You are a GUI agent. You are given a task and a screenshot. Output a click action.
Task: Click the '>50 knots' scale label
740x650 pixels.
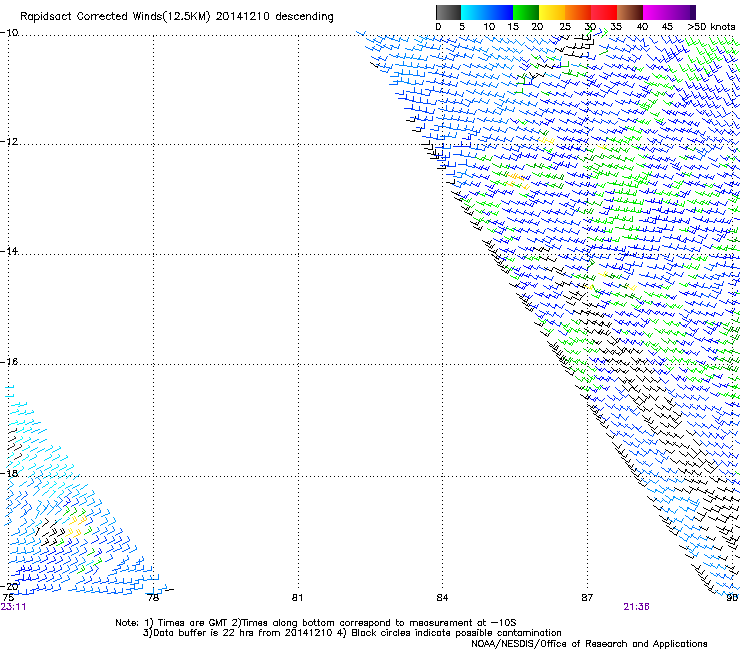711,27
